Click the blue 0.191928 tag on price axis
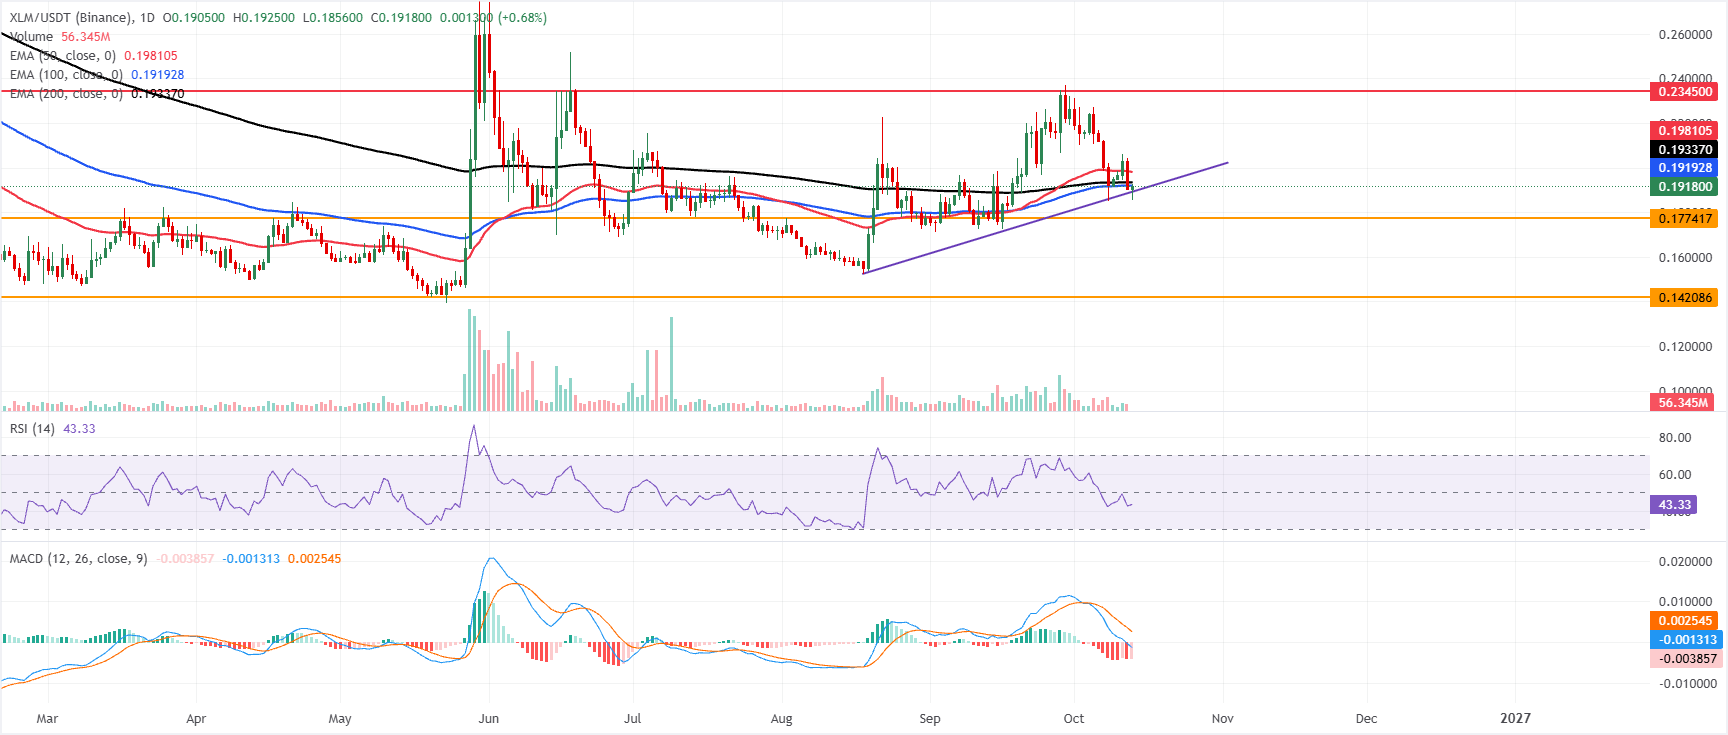 coord(1684,168)
